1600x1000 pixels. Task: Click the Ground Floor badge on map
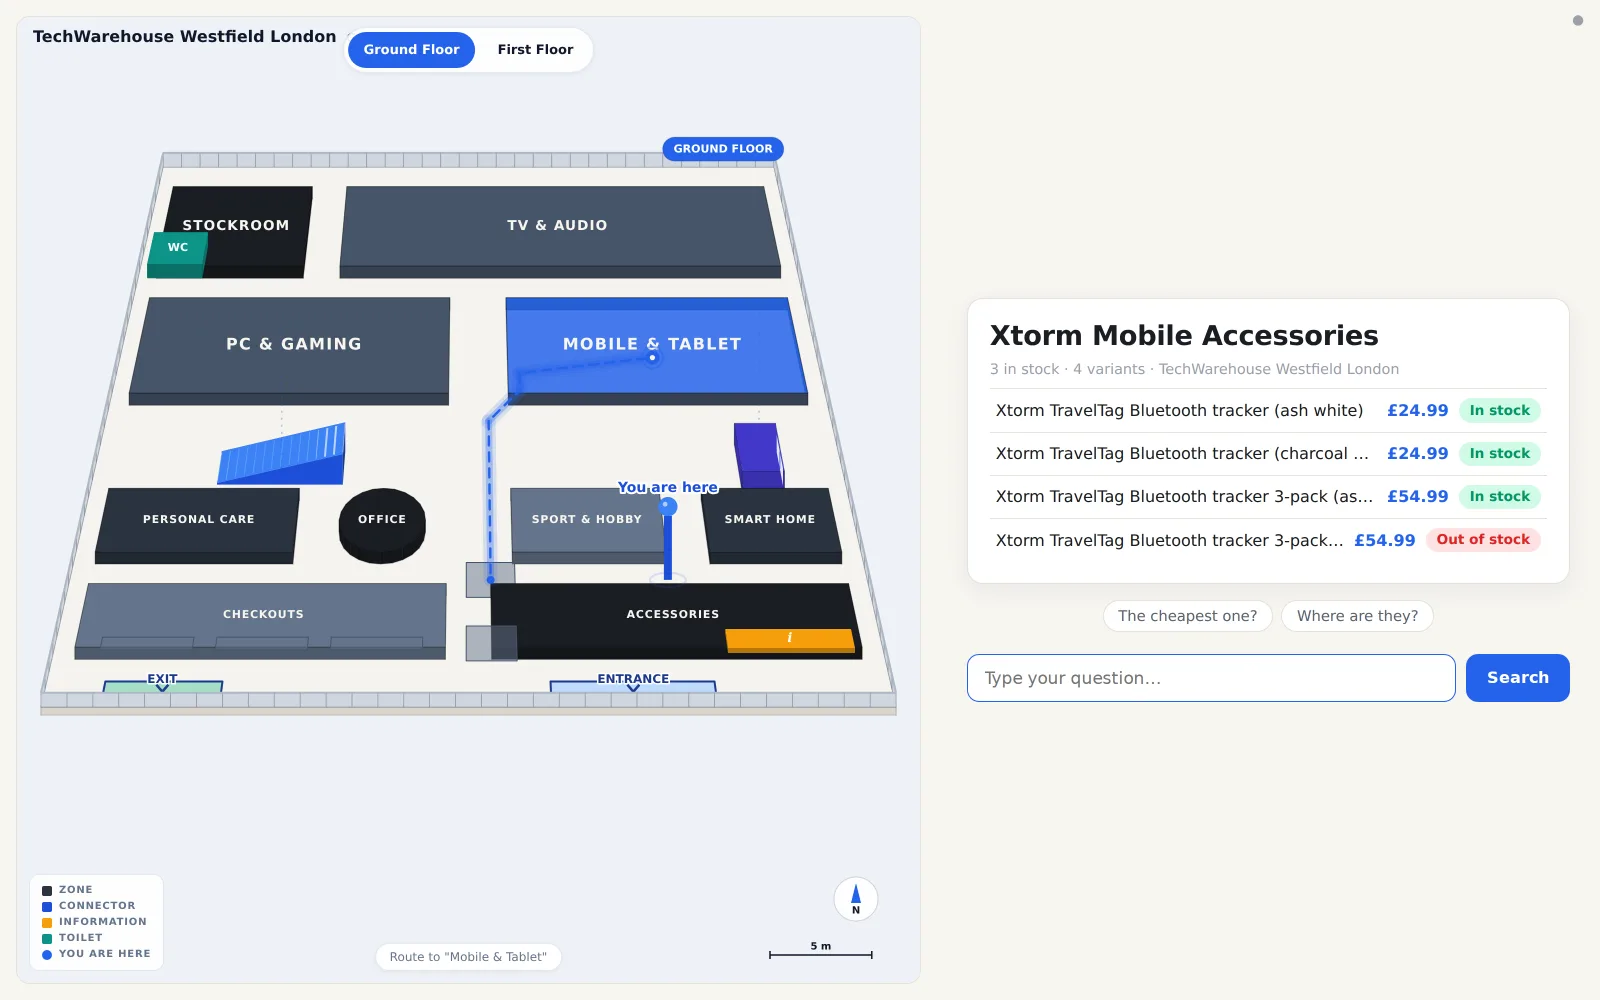tap(723, 149)
